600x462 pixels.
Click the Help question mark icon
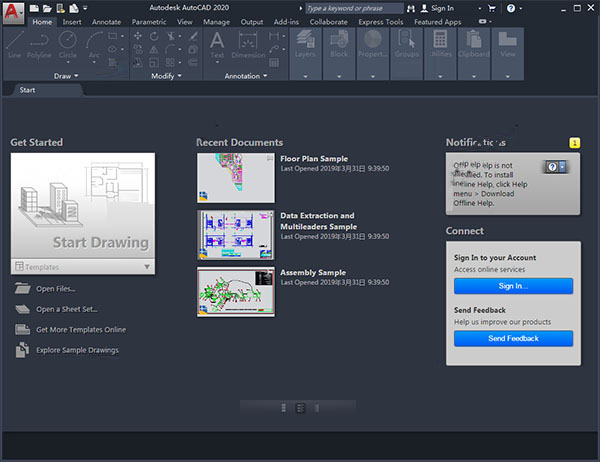(511, 8)
